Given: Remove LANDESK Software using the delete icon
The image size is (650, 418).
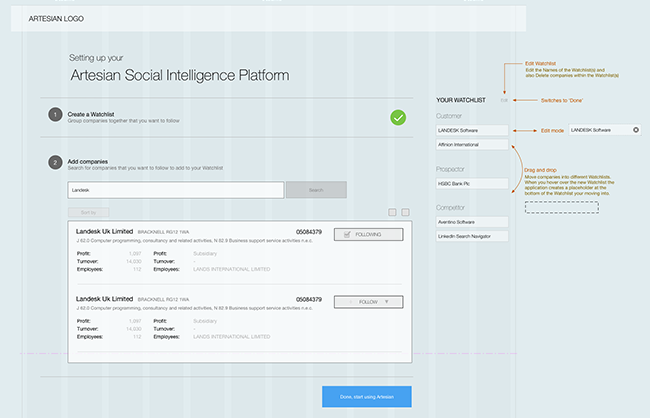Looking at the screenshot, I should pyautogui.click(x=635, y=130).
